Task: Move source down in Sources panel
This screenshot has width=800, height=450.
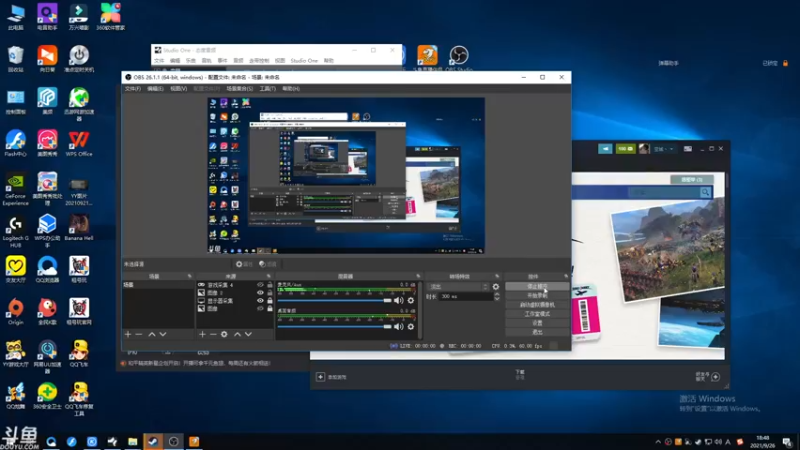Action: [248, 334]
